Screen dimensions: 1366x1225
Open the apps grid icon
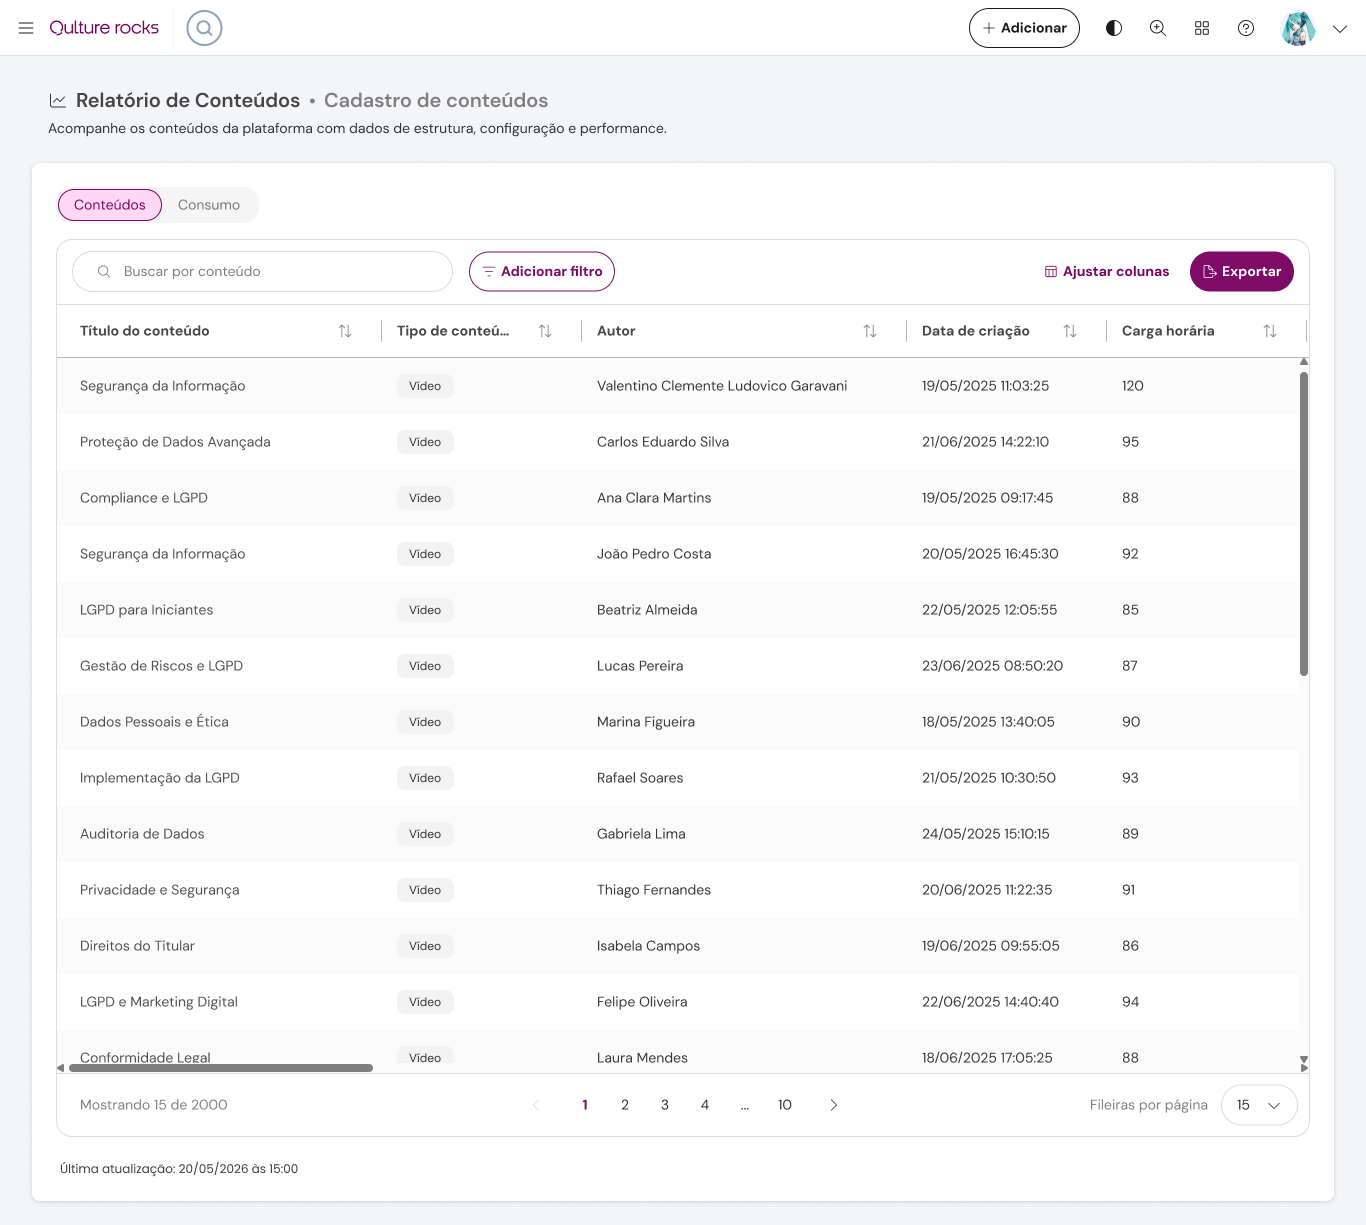click(x=1202, y=28)
